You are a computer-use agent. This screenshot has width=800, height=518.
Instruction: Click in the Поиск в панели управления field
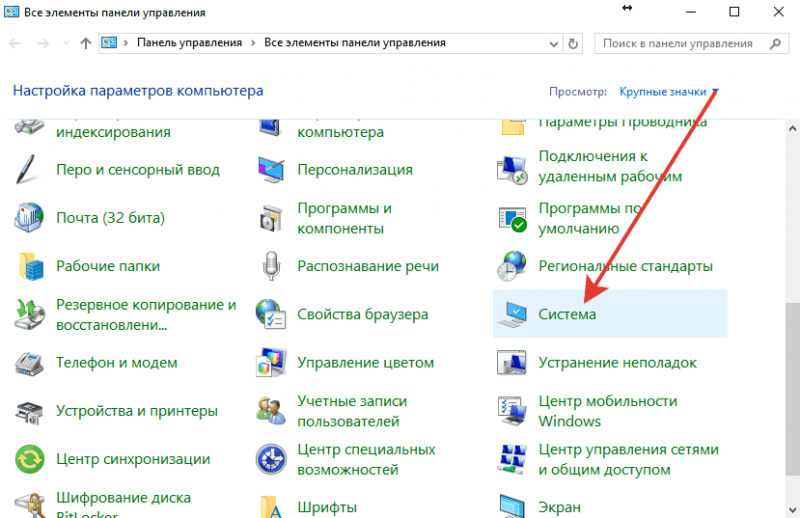point(691,44)
